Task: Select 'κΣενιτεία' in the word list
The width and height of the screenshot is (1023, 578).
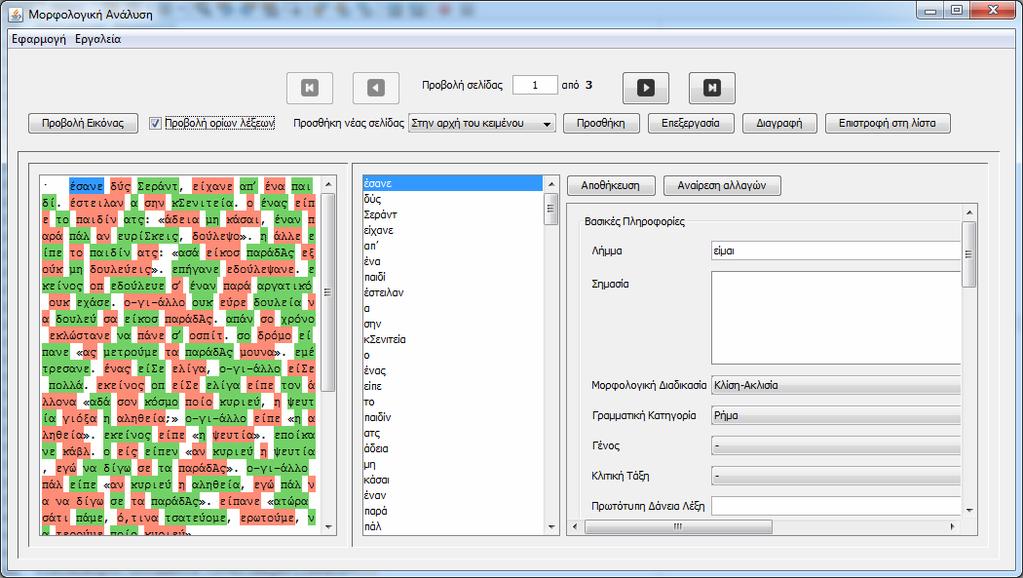Action: tap(453, 339)
